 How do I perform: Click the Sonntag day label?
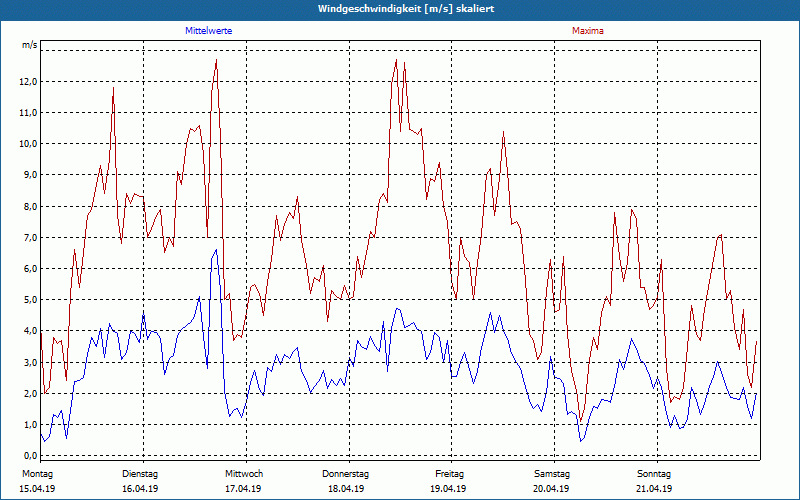(654, 474)
